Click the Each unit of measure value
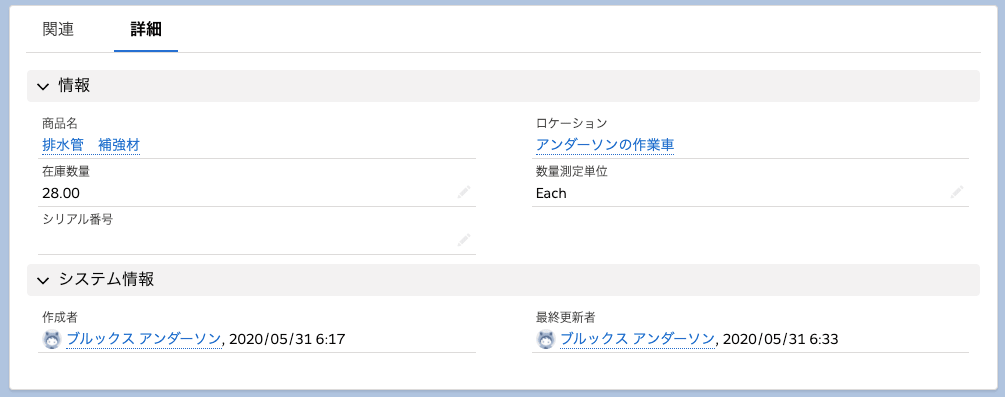The width and height of the screenshot is (1005, 397). 551,193
